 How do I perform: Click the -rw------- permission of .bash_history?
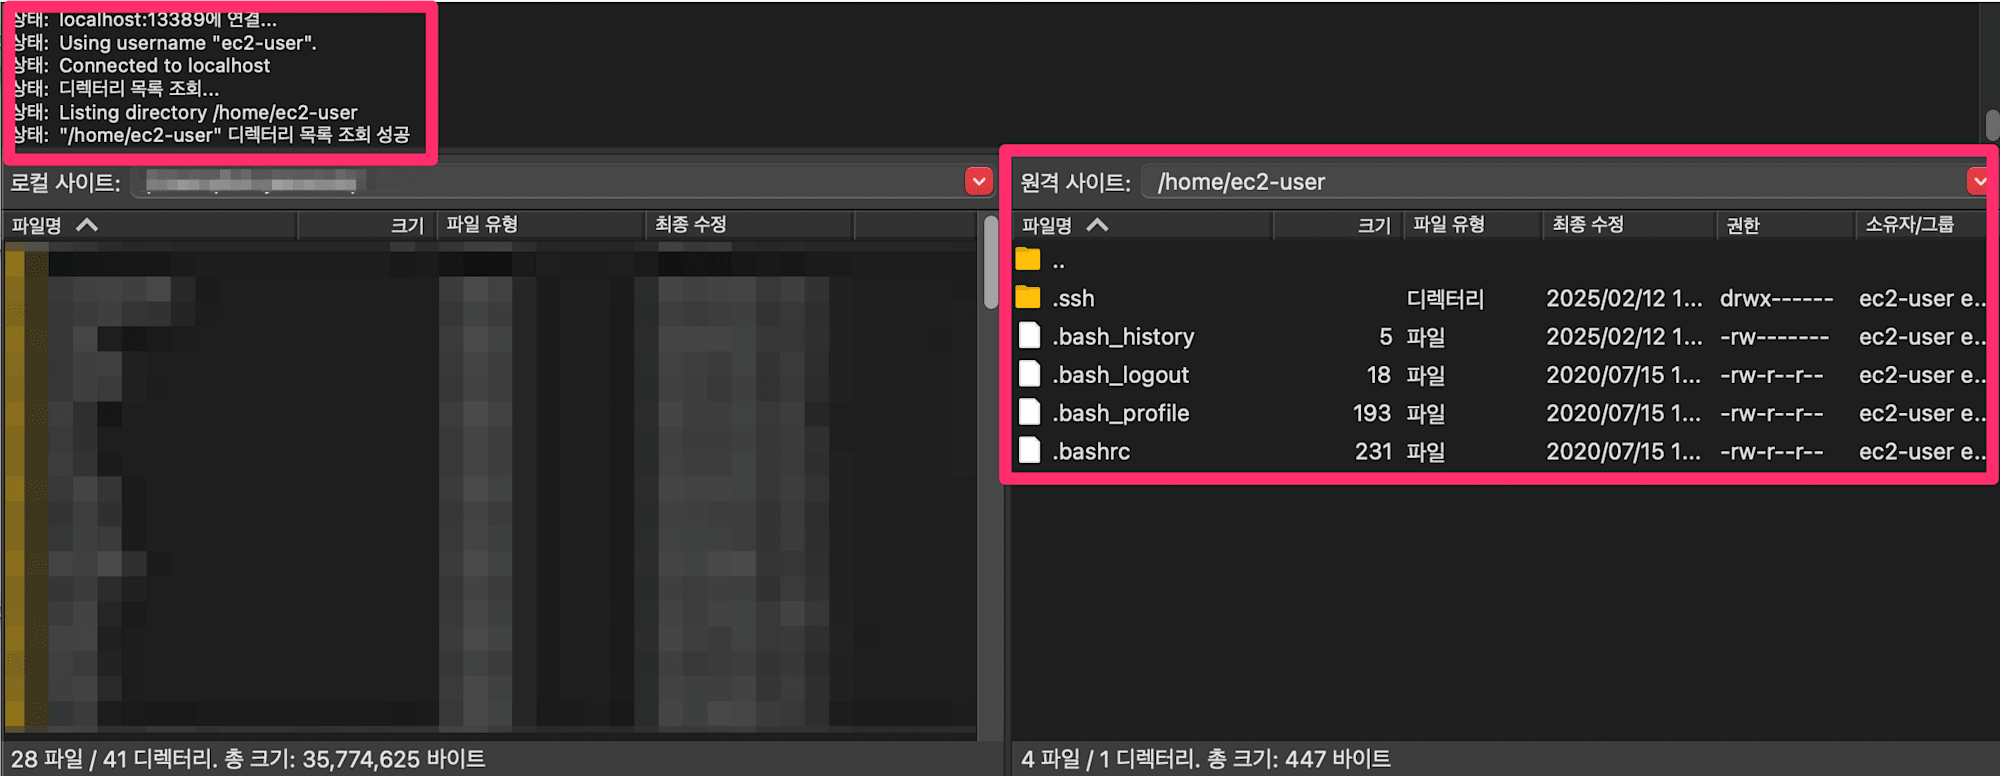point(1775,337)
